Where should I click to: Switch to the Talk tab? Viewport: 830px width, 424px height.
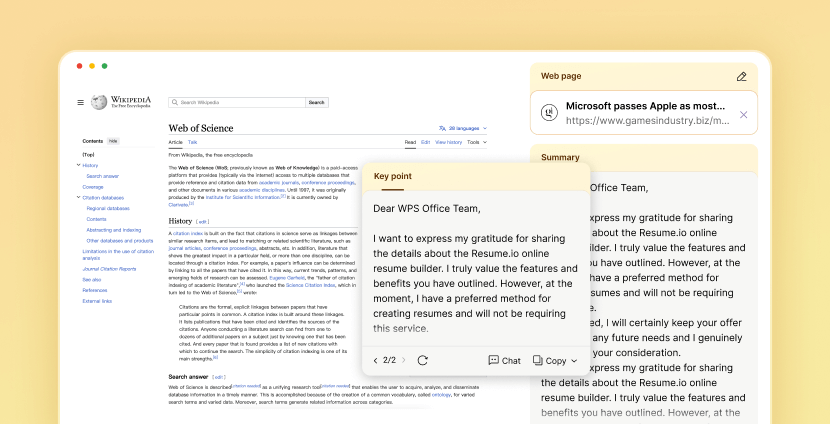tap(192, 142)
